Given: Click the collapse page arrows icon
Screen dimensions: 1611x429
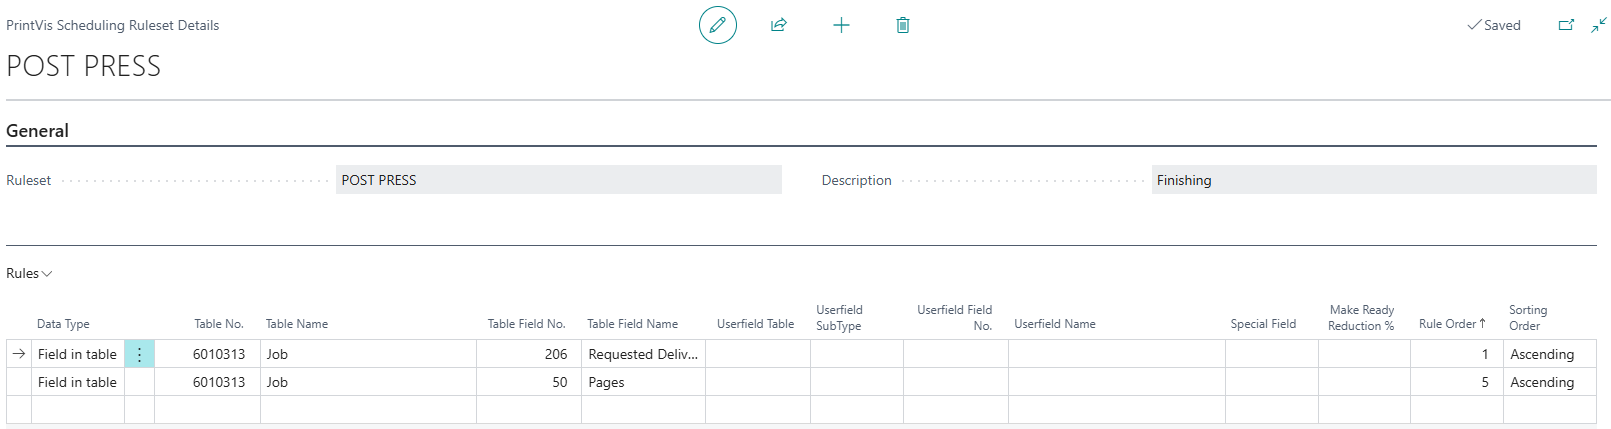Looking at the screenshot, I should click(1599, 25).
